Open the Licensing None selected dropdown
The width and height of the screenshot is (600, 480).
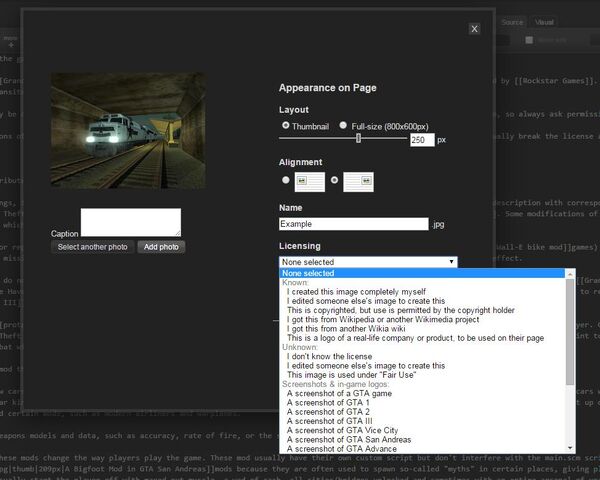(x=368, y=262)
